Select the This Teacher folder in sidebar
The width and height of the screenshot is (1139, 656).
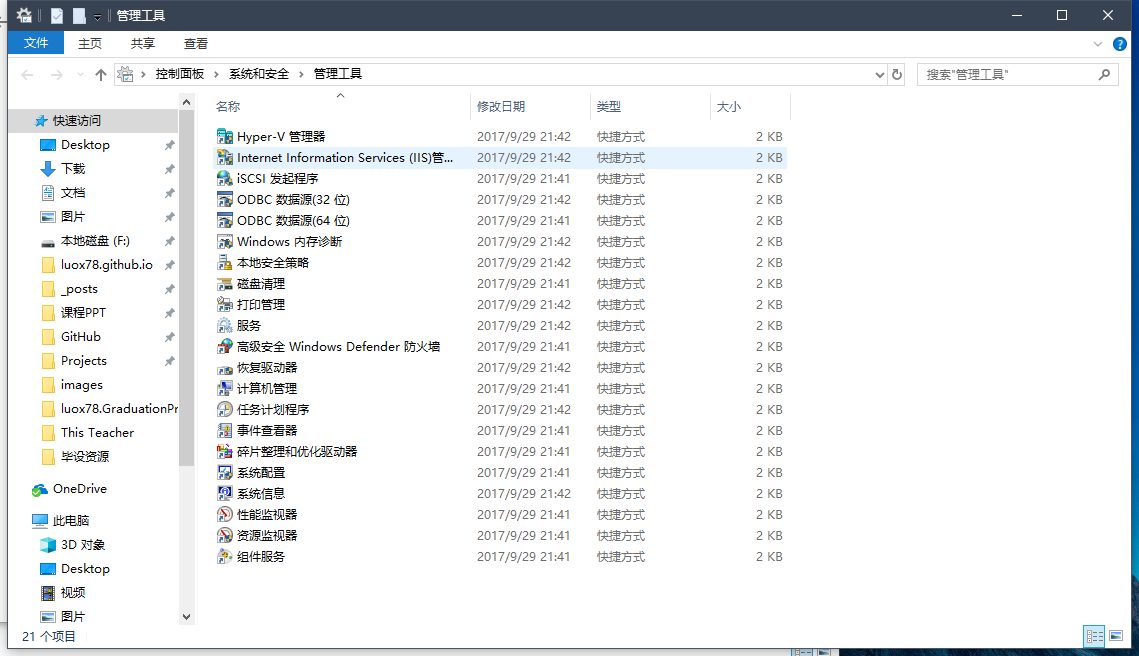click(x=97, y=433)
